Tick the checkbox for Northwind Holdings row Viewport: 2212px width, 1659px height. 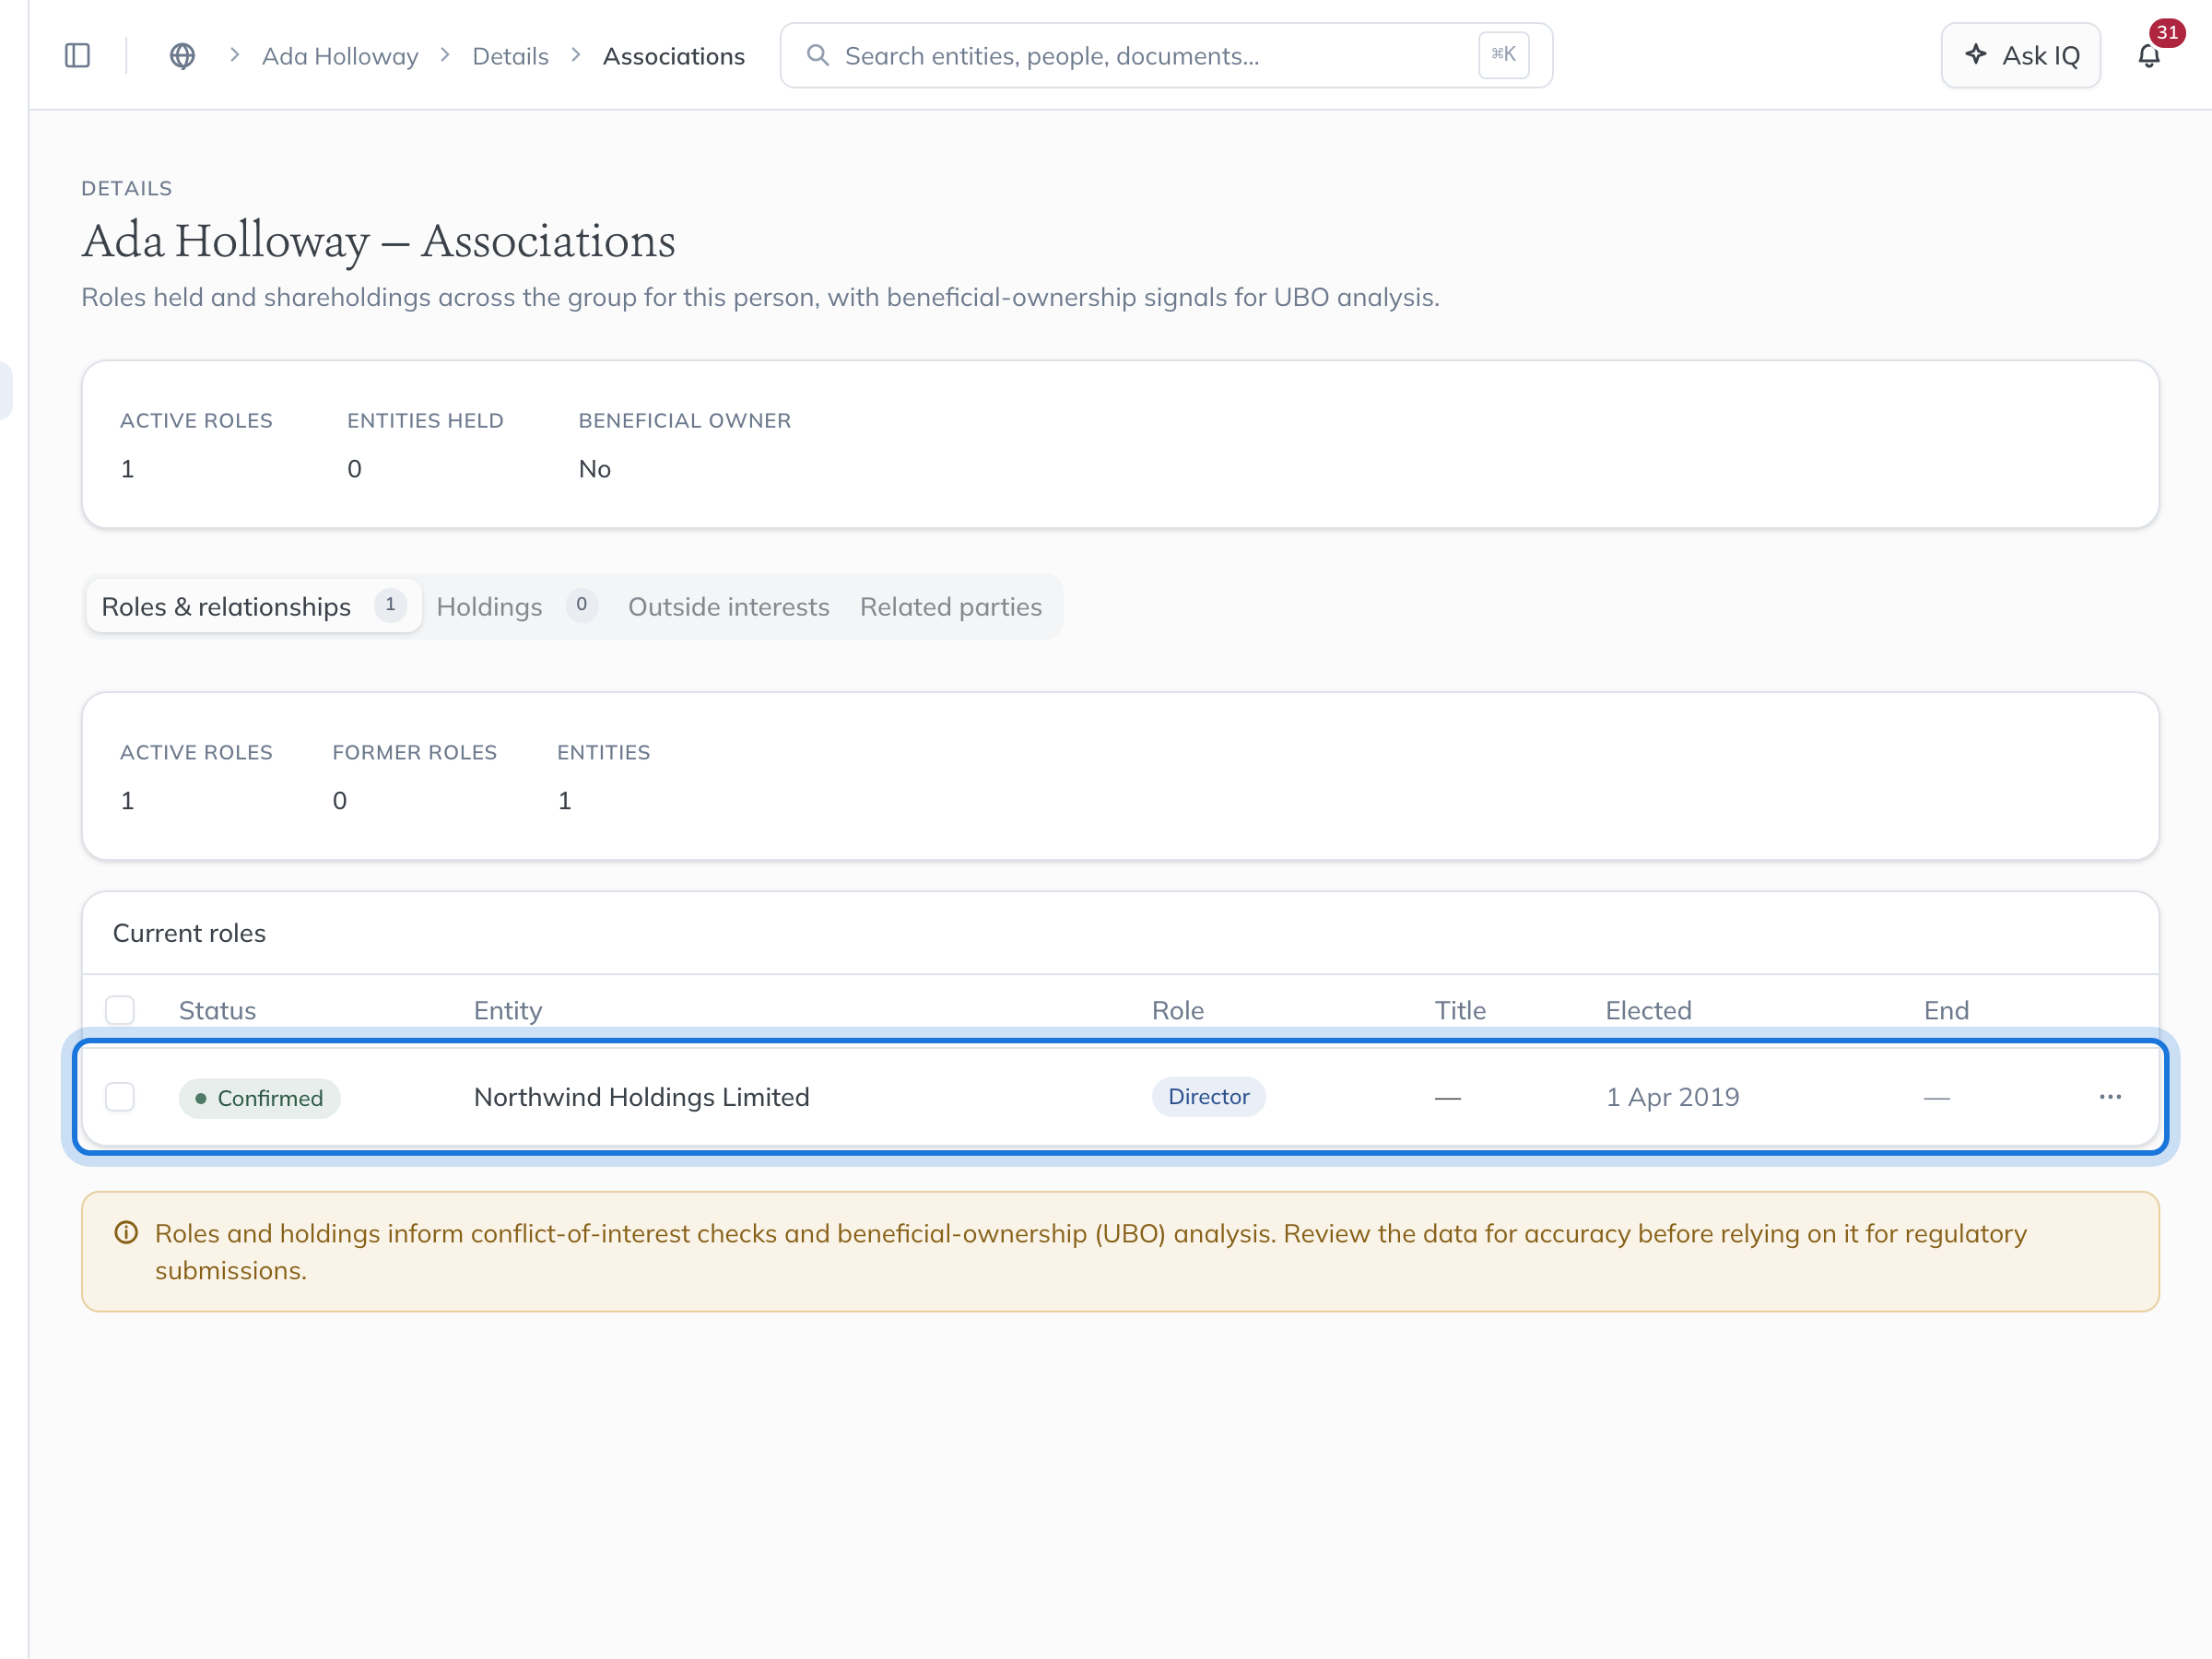click(120, 1097)
